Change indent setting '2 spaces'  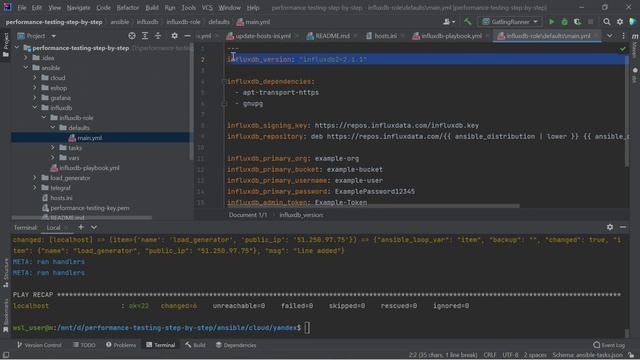tap(535, 355)
